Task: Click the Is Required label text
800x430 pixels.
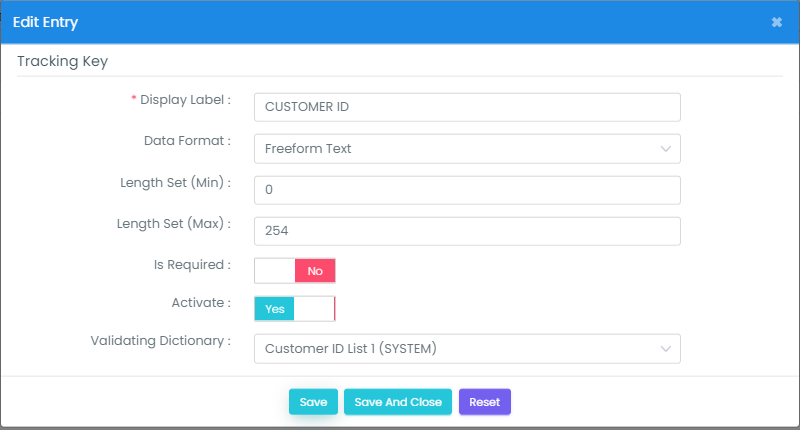Action: click(192, 265)
